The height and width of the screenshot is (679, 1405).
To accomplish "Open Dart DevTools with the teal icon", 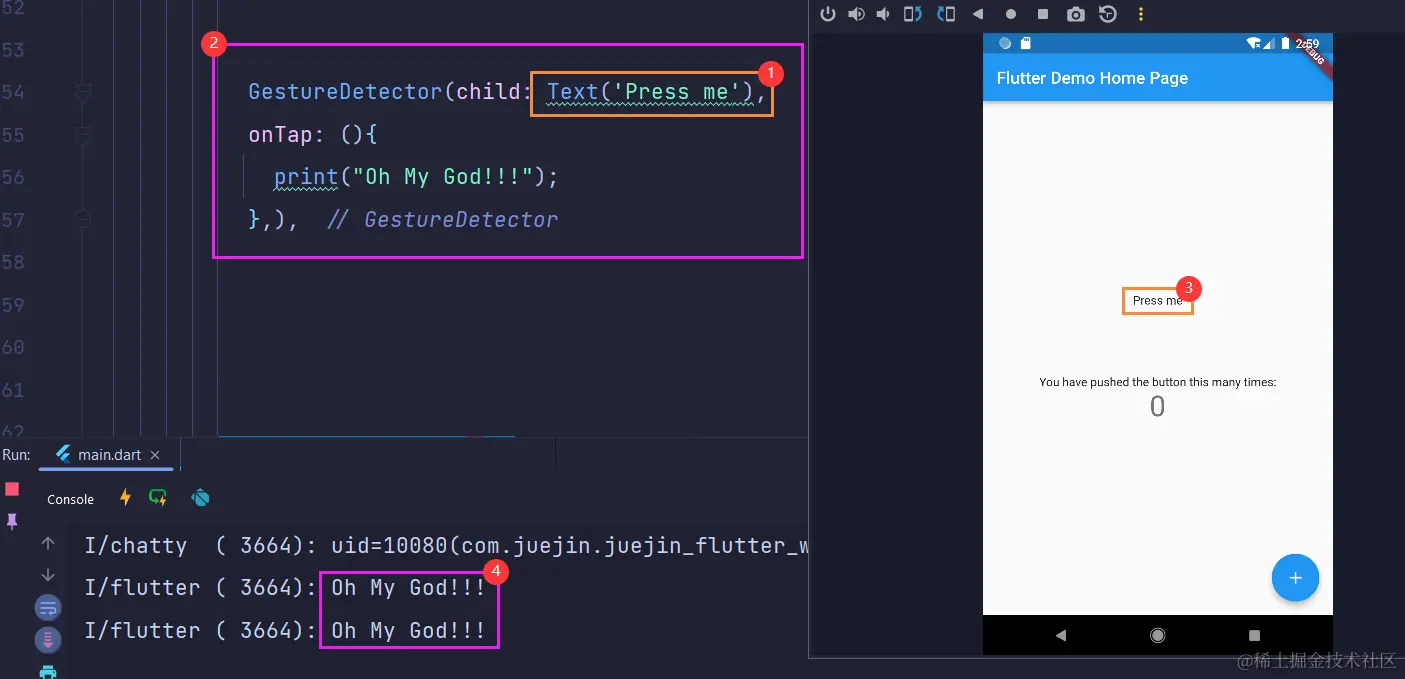I will click(x=200, y=497).
